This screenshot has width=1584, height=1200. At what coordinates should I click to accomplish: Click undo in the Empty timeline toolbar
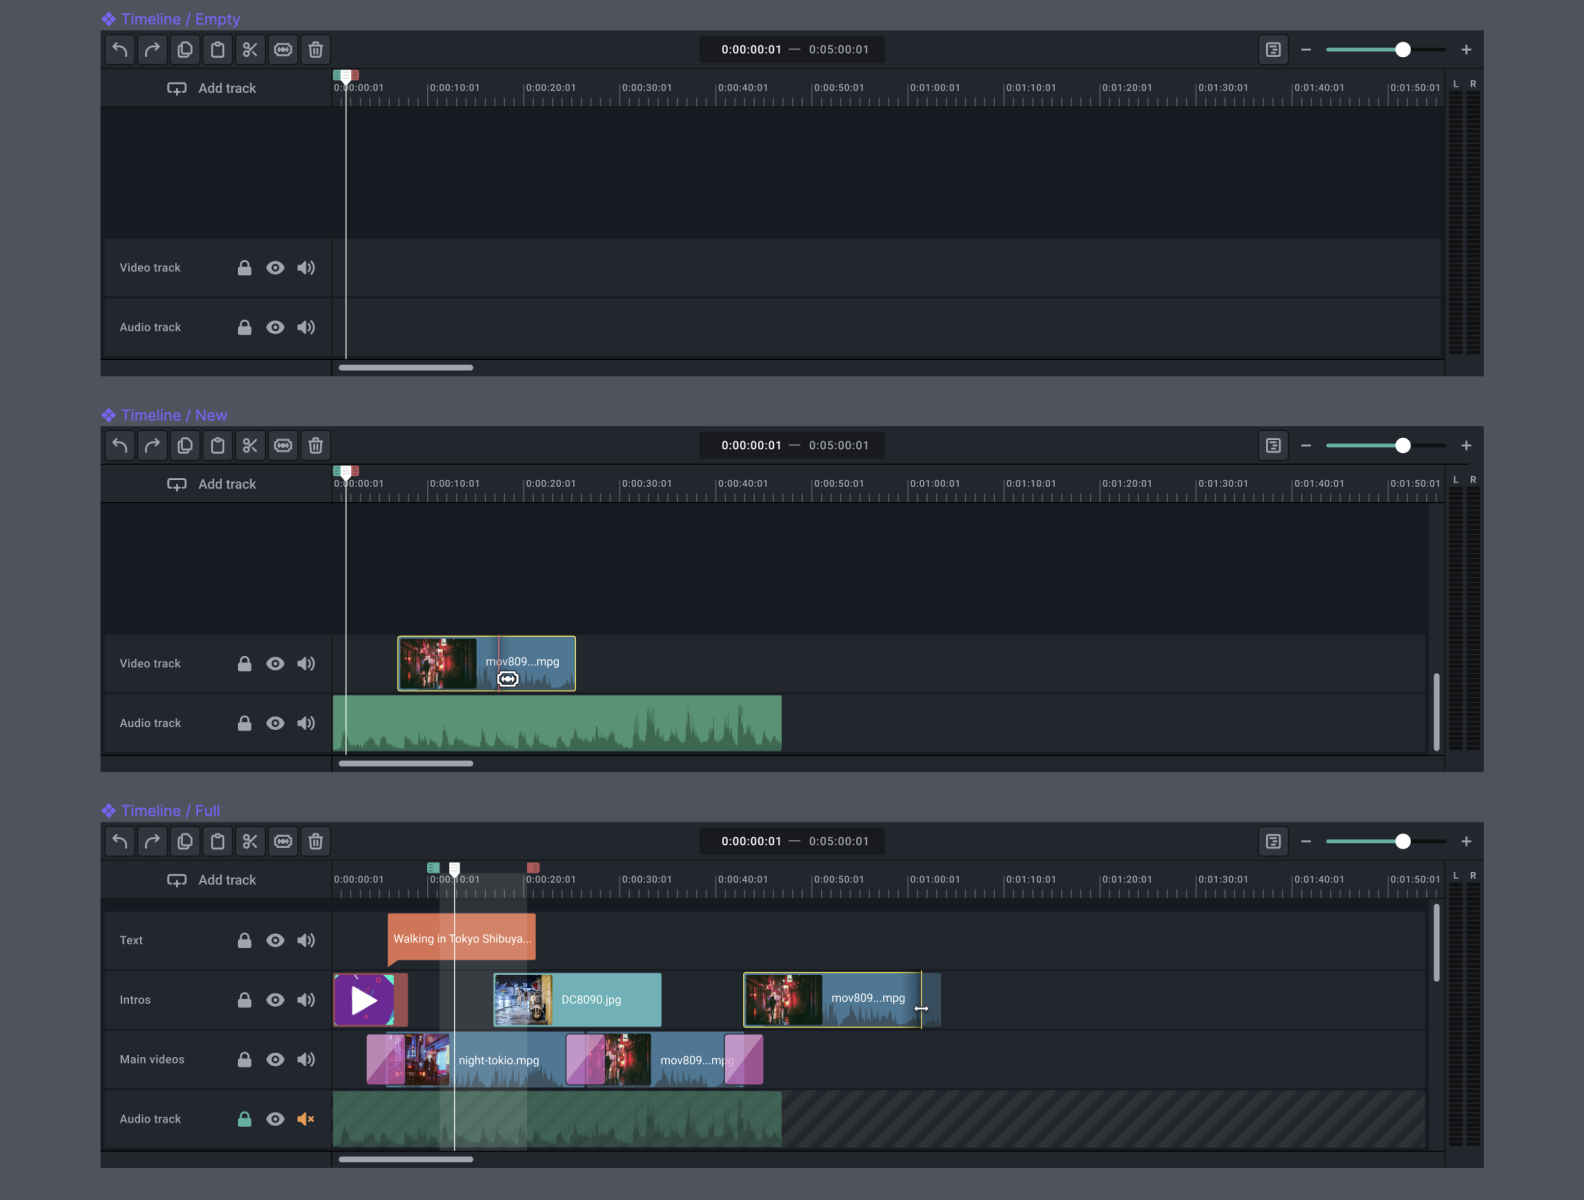(x=120, y=49)
